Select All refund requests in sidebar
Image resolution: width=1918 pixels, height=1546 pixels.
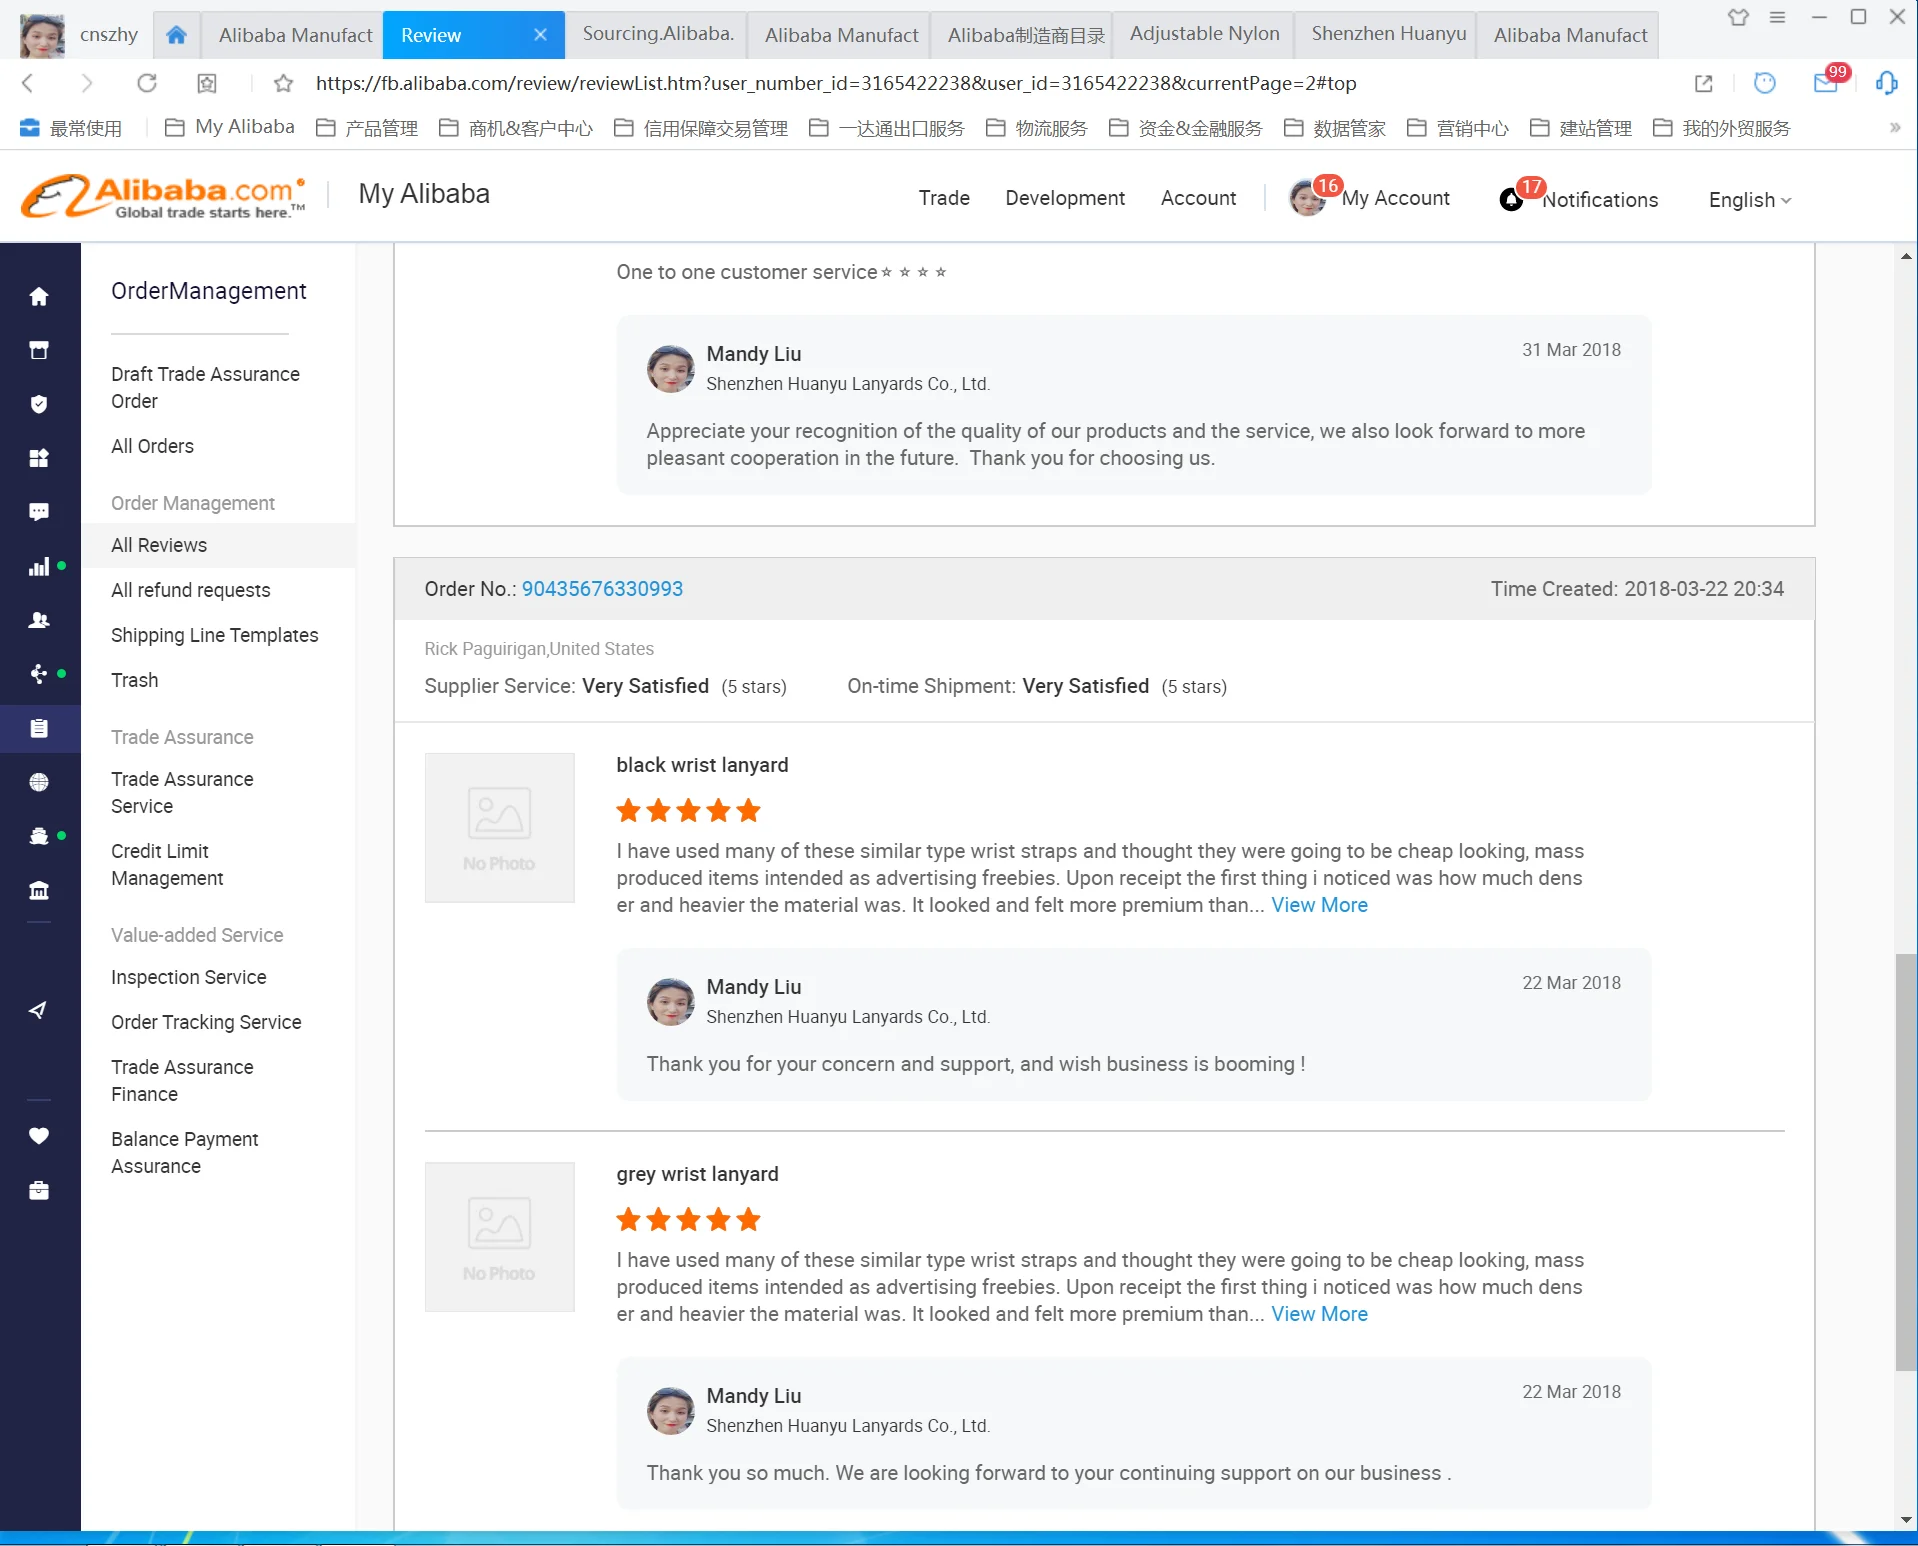pos(190,590)
